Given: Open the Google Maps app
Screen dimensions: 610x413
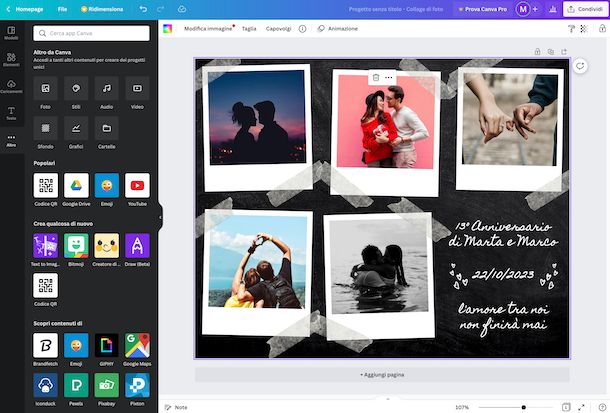Looking at the screenshot, I should coord(137,345).
